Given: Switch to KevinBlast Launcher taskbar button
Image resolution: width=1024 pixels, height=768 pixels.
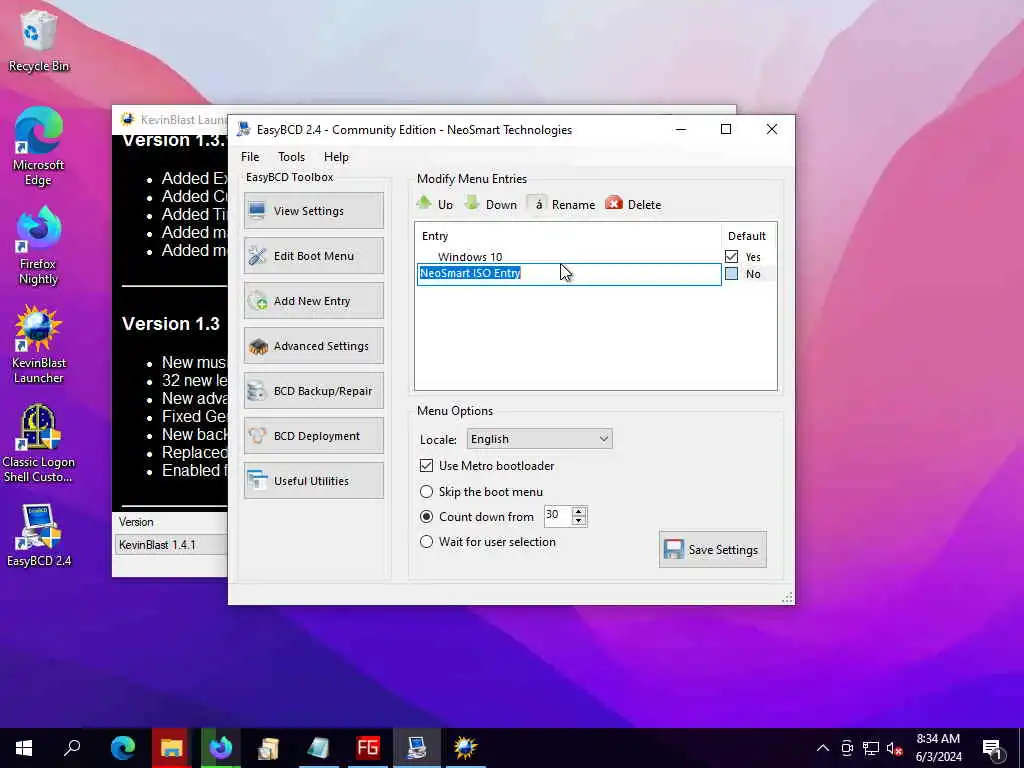Looking at the screenshot, I should [x=466, y=748].
